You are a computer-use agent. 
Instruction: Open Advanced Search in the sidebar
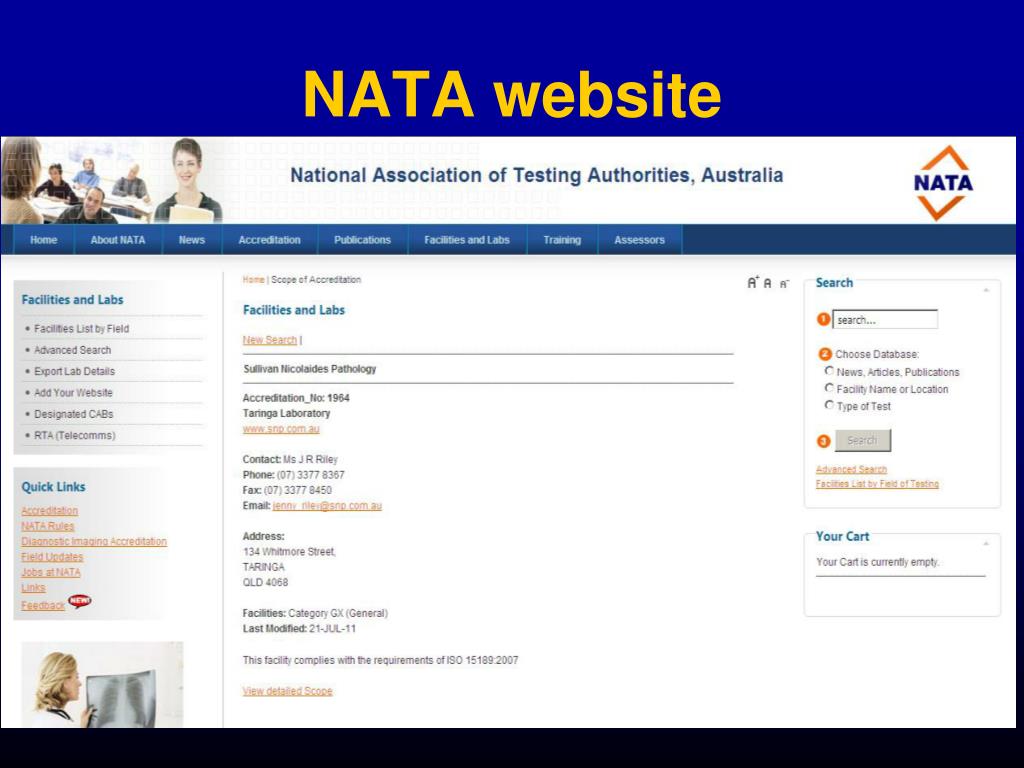tap(72, 350)
